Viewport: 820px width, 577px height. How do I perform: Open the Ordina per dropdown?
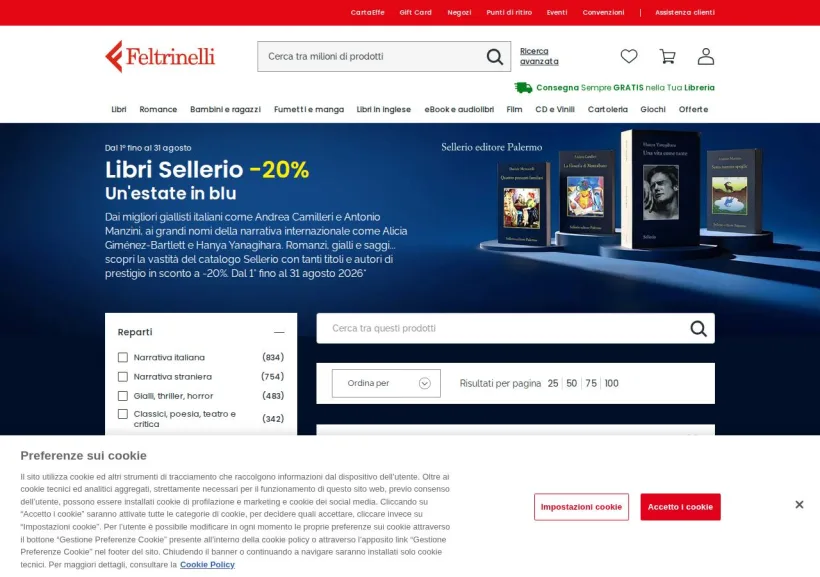pyautogui.click(x=386, y=383)
